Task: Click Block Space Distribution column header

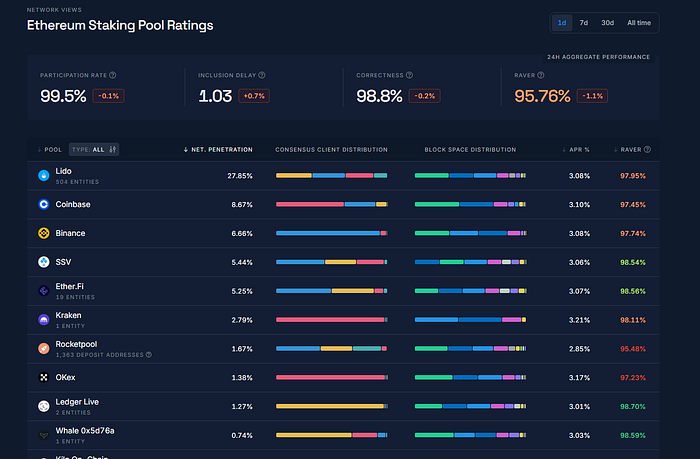Action: pyautogui.click(x=470, y=150)
